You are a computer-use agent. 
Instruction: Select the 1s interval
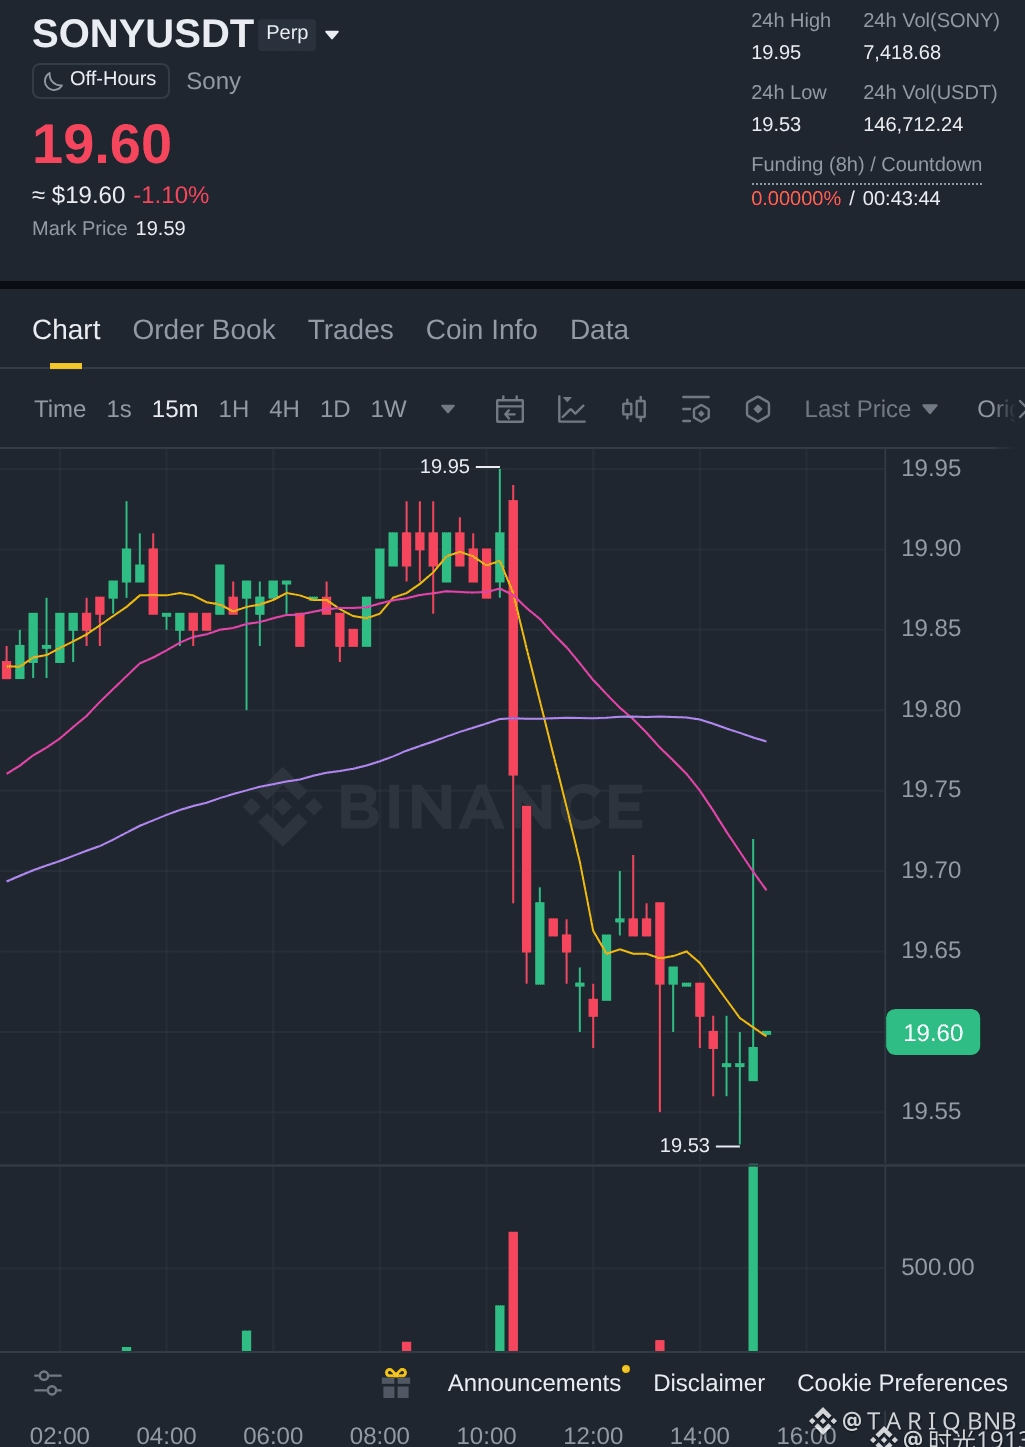119,409
